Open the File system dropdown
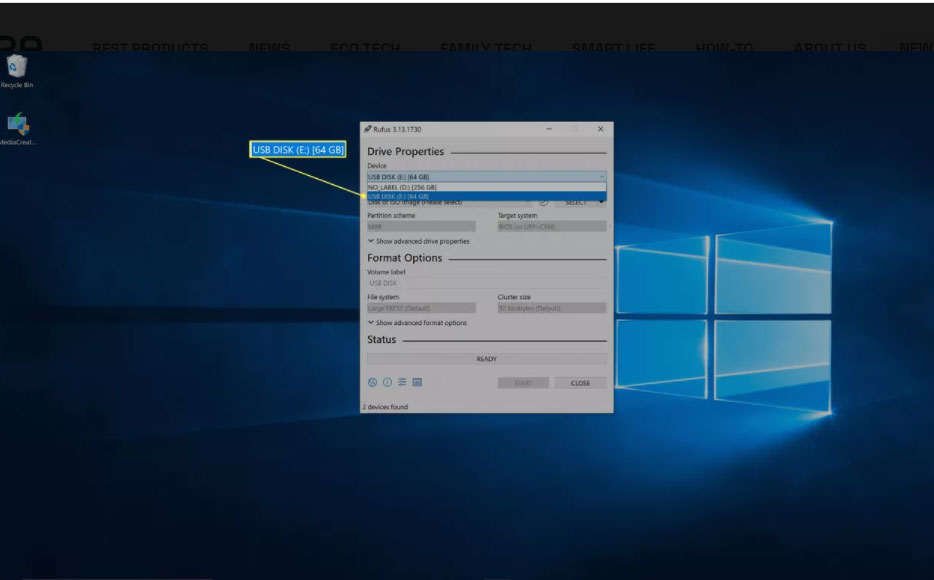 (421, 308)
